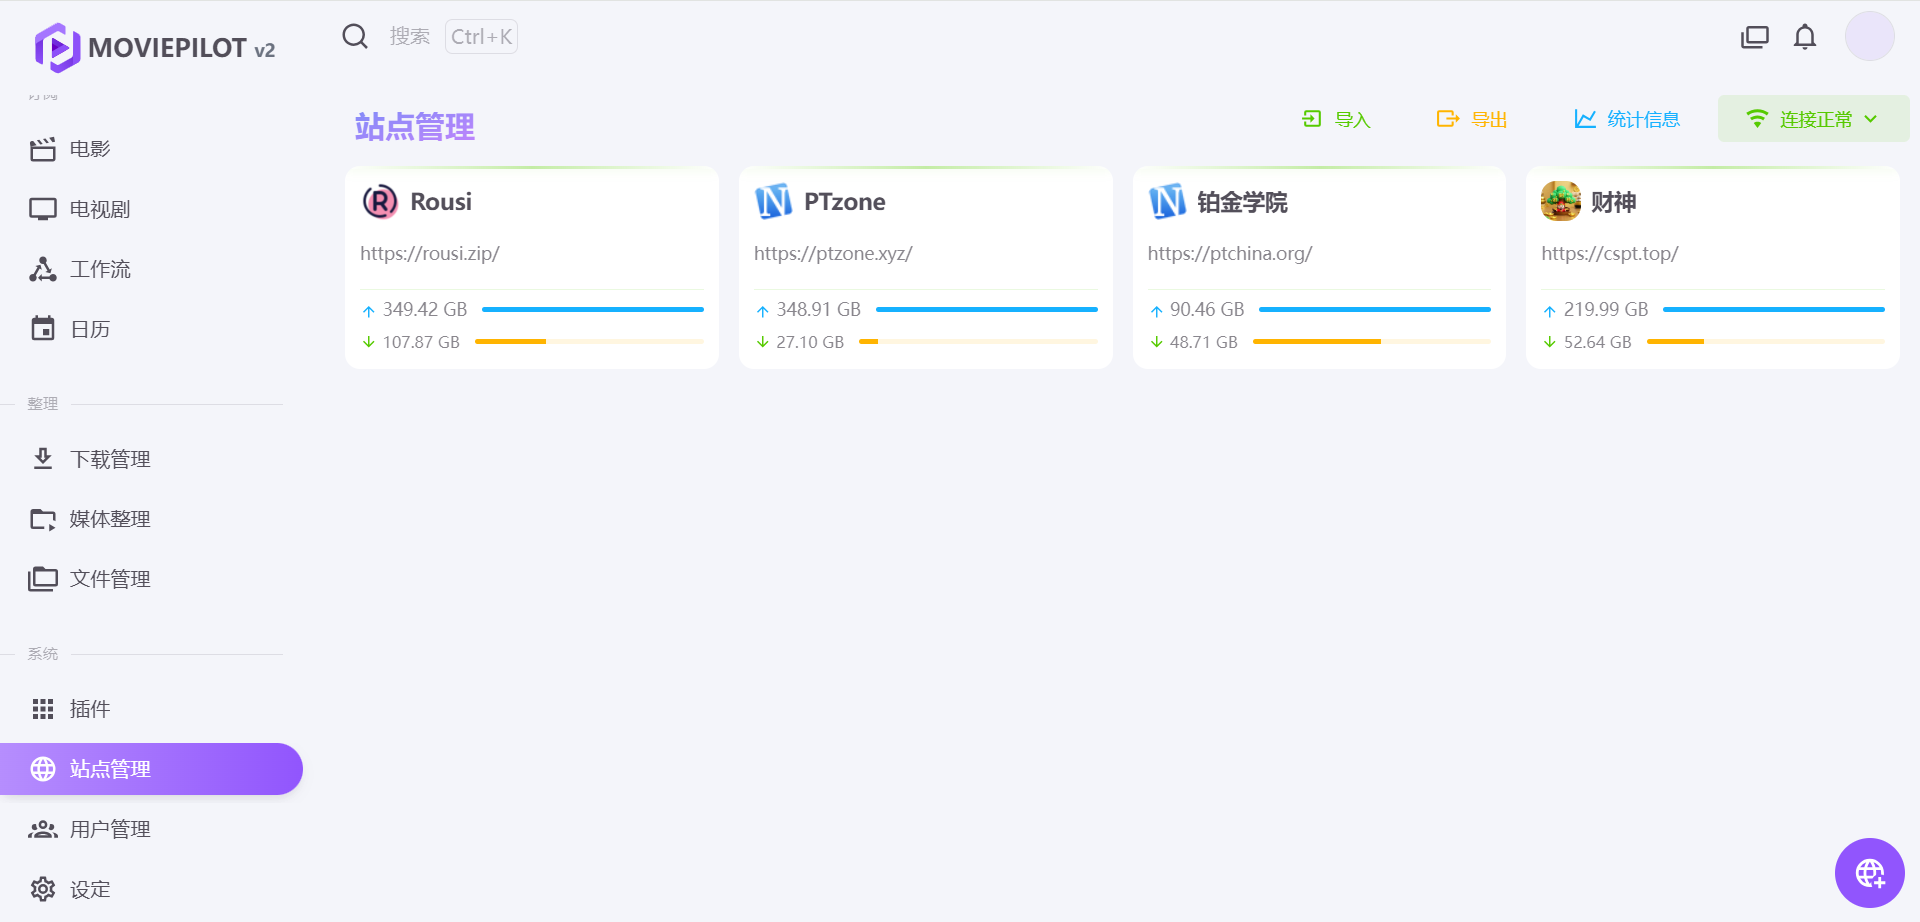Screen dimensions: 1920x922
Task: Click the search magnifier icon
Action: [x=355, y=37]
